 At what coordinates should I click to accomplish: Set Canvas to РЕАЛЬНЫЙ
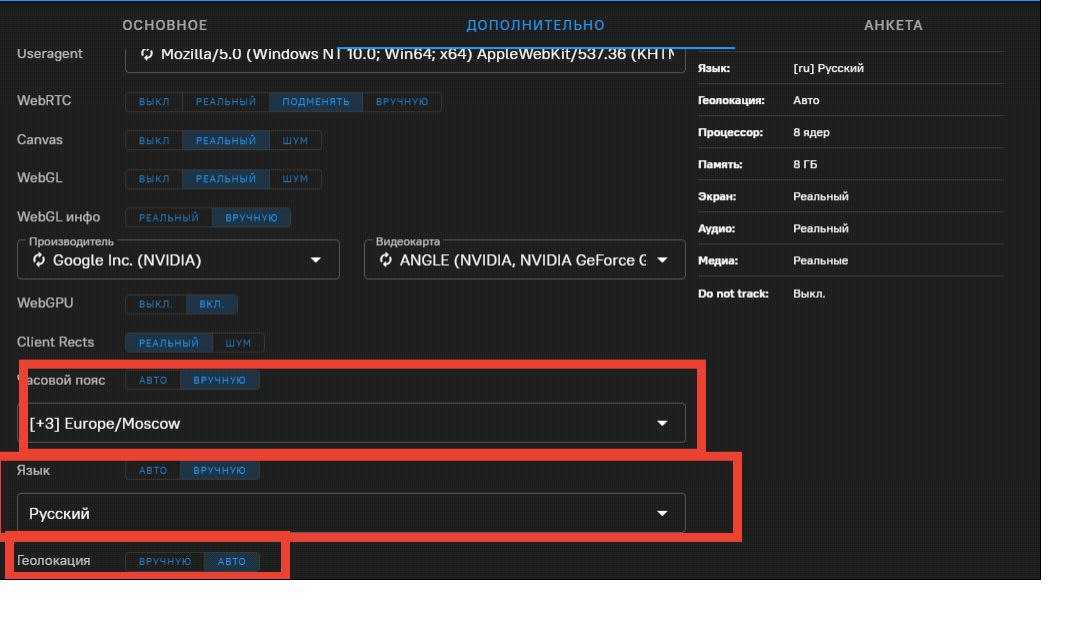[x=226, y=140]
